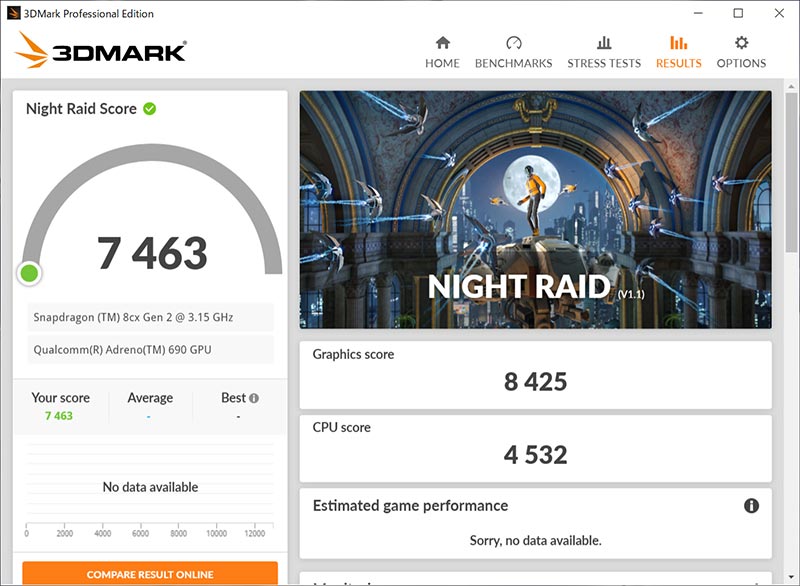Open the Stress Tests bar chart icon
Image resolution: width=800 pixels, height=586 pixels.
[x=604, y=43]
